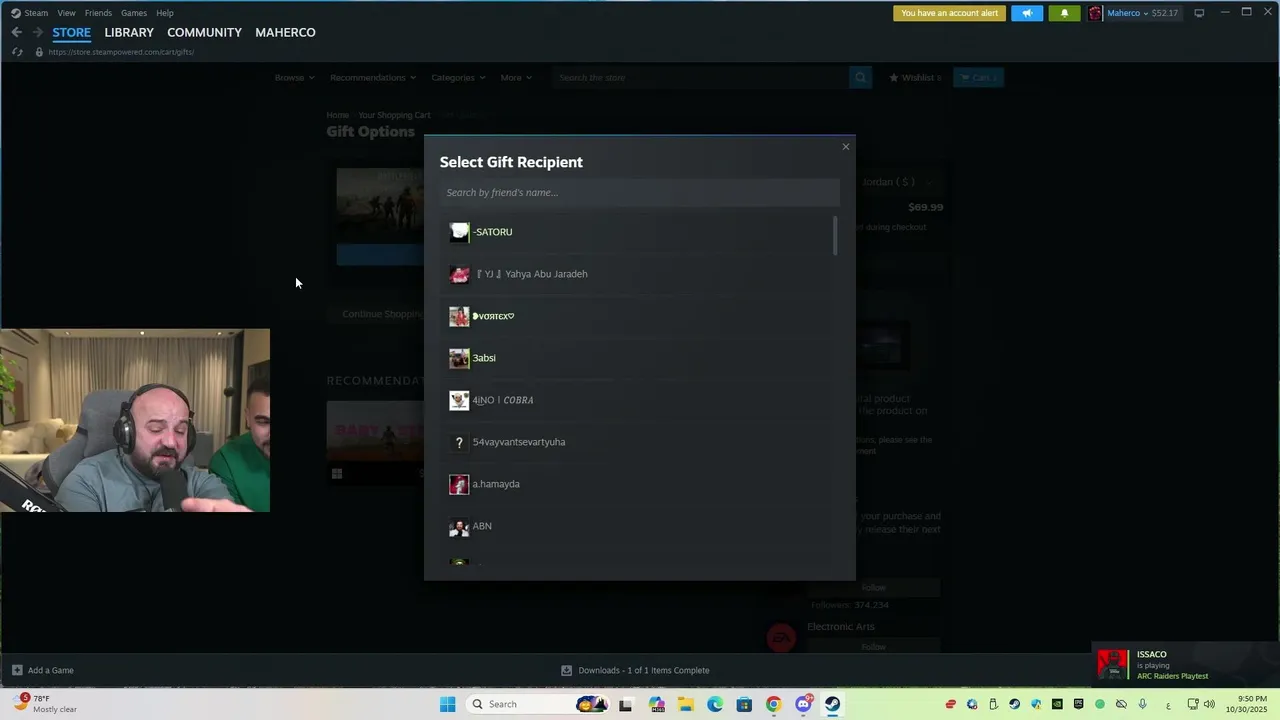
Task: Click the Downloads icon in status bar
Action: coord(566,670)
